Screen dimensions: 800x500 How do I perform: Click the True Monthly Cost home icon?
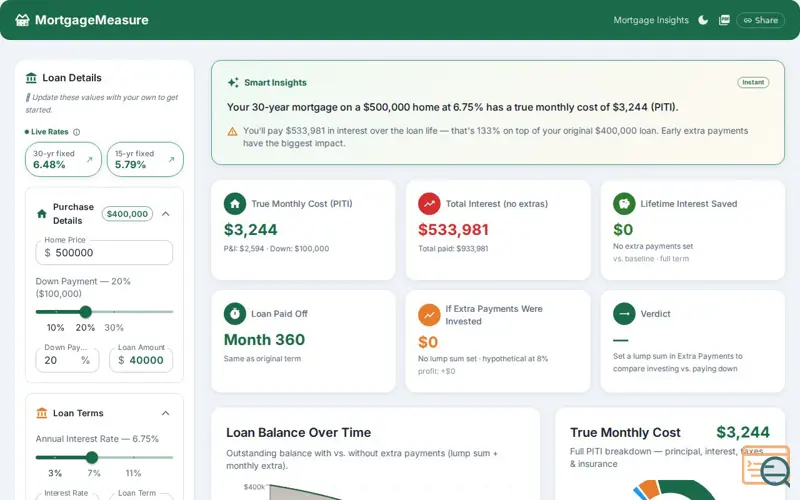click(x=235, y=204)
